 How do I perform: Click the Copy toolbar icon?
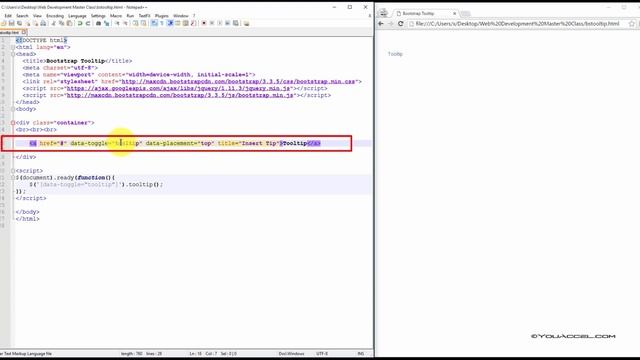[x=61, y=23]
